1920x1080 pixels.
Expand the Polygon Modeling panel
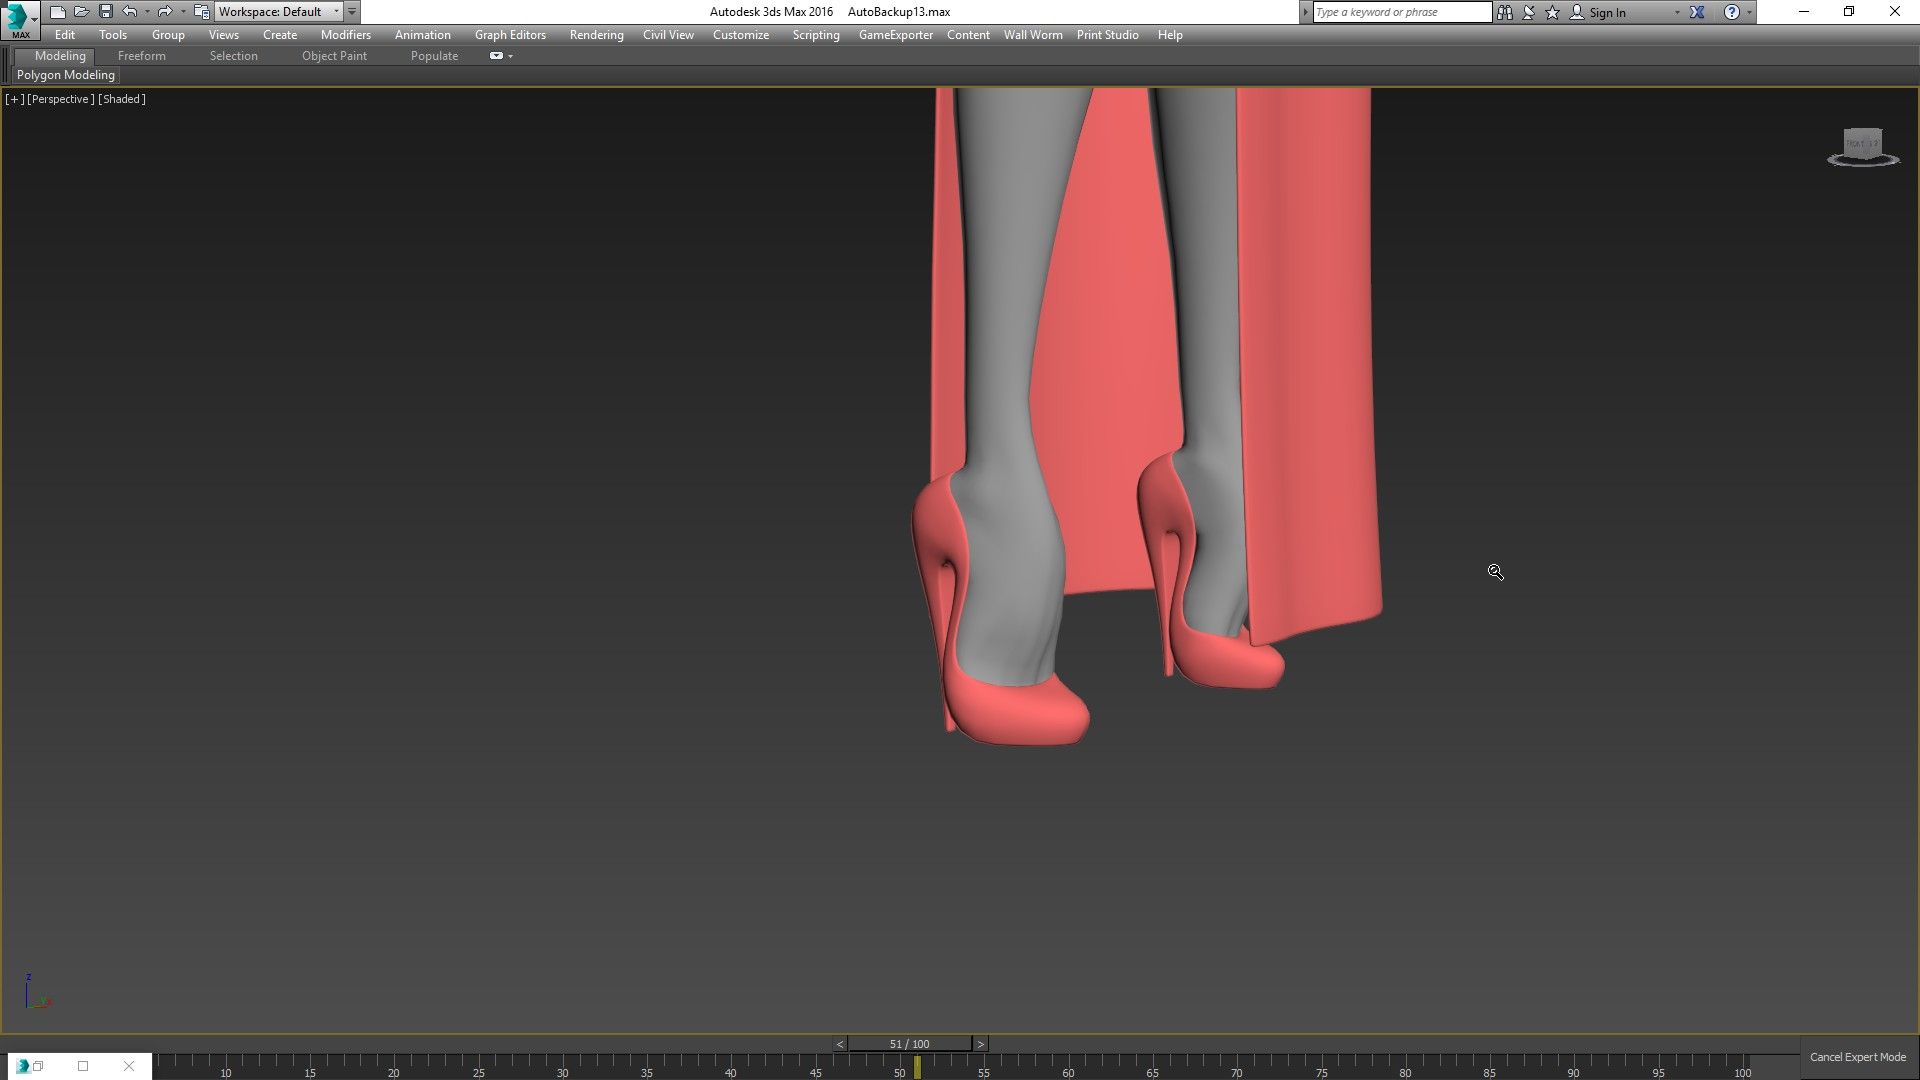pos(66,75)
